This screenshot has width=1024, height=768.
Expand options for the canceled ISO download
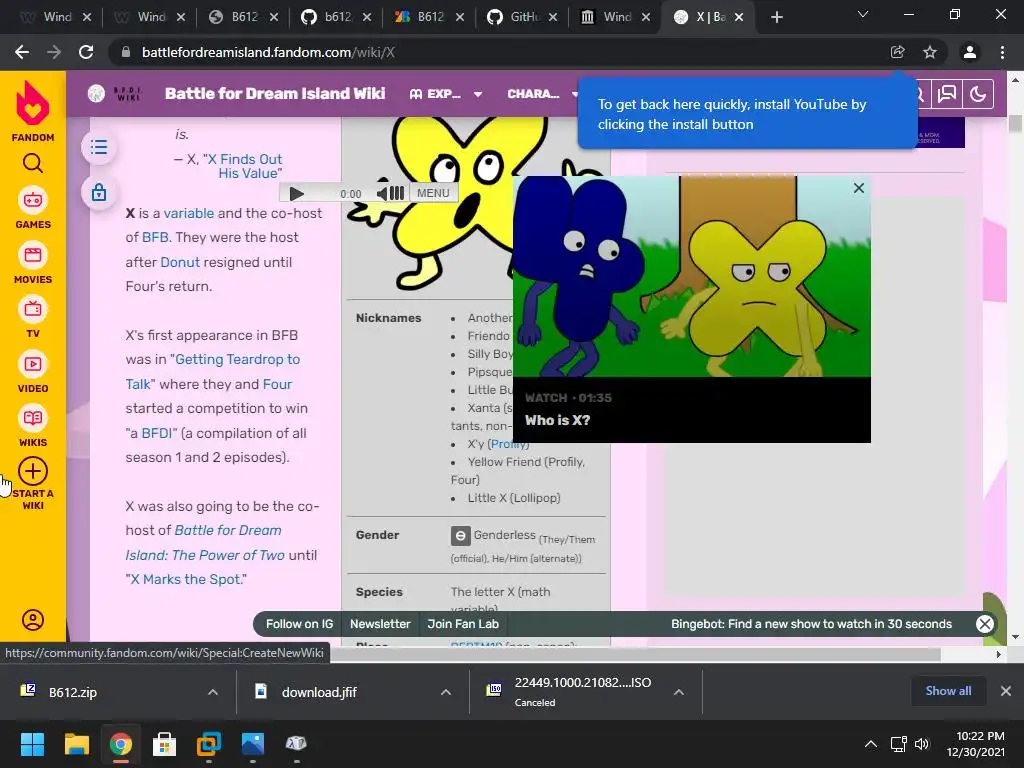click(679, 692)
